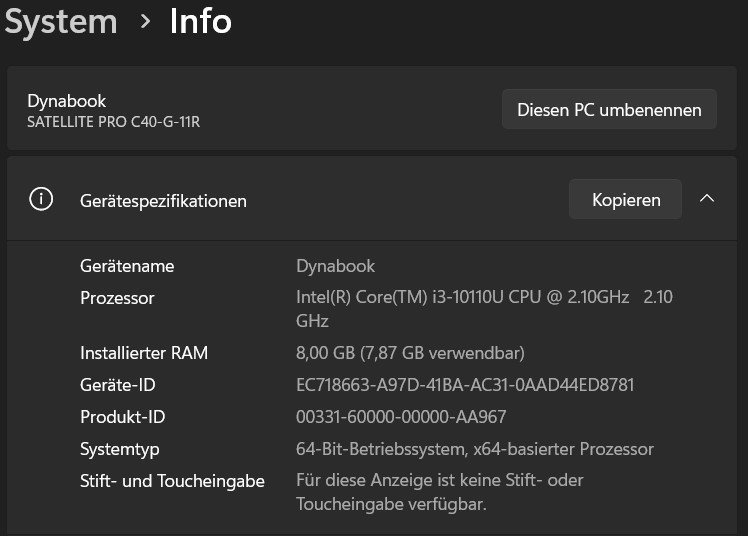Screen dimensions: 748x536
Task: Go back to System in the breadcrumb
Action: pyautogui.click(x=60, y=21)
